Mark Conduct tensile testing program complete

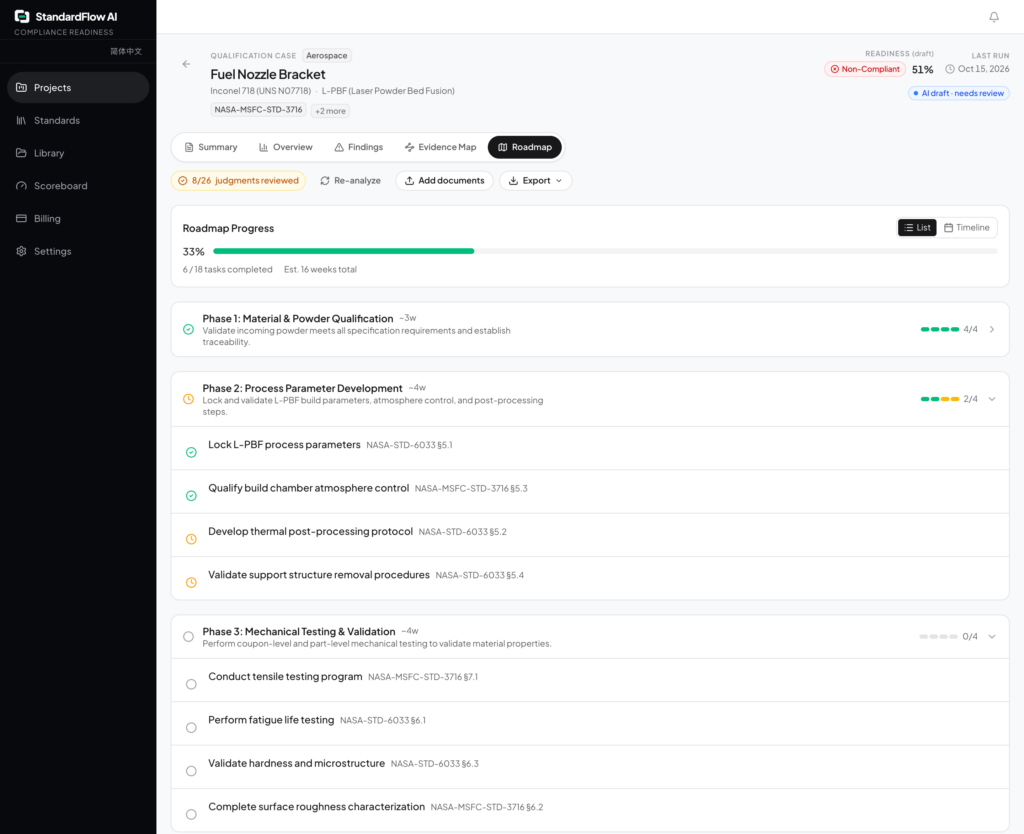point(191,684)
